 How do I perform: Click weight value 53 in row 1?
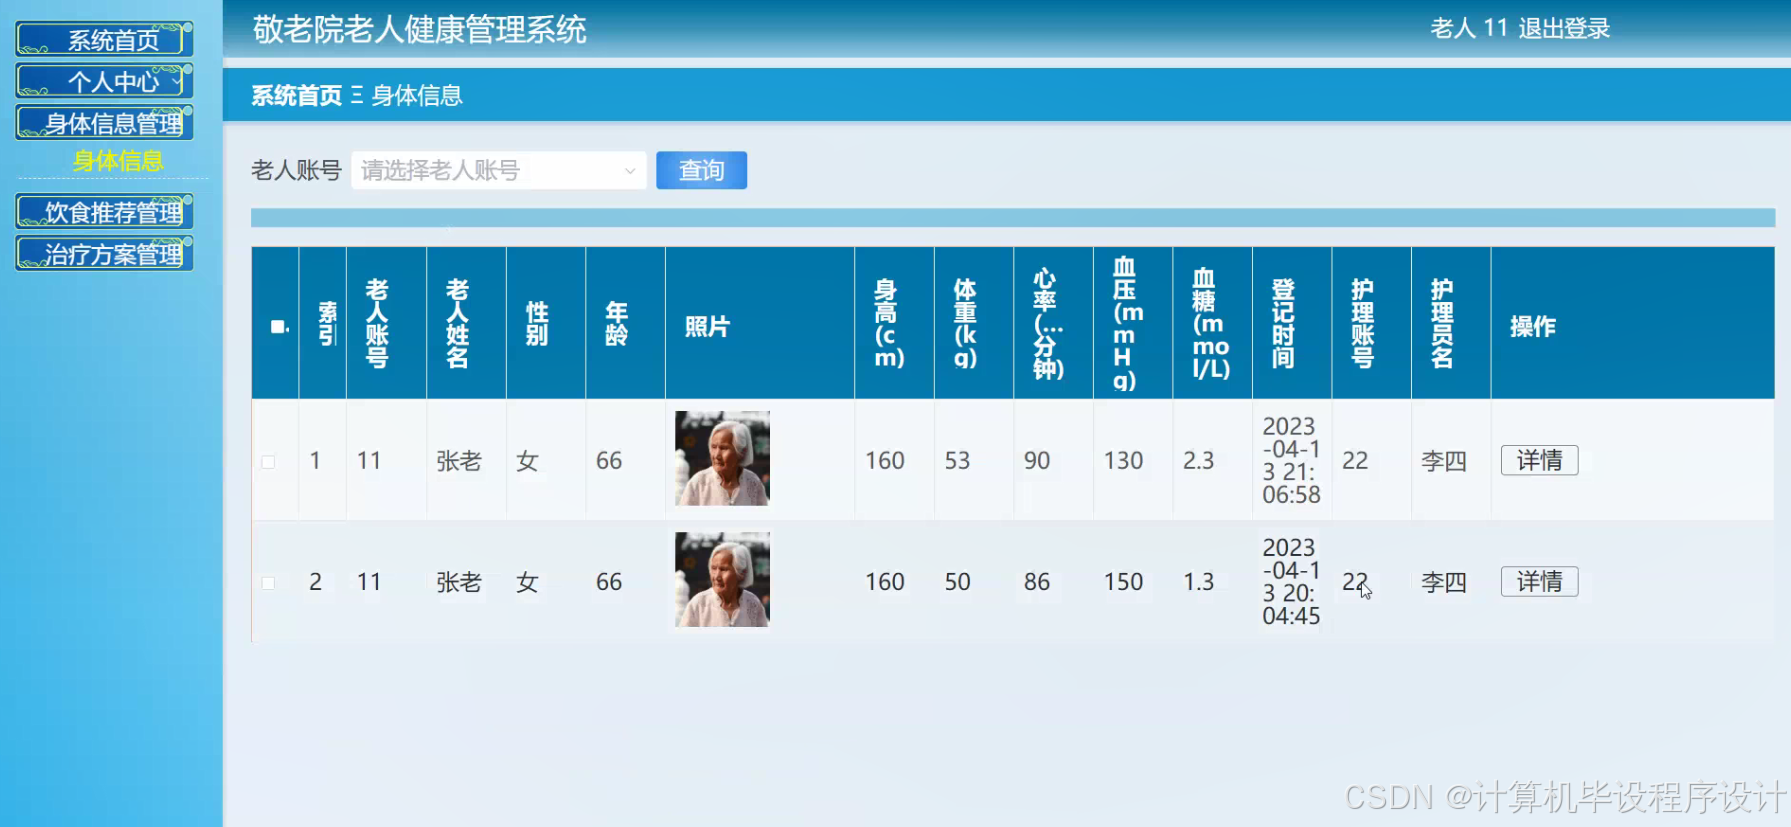tap(957, 460)
